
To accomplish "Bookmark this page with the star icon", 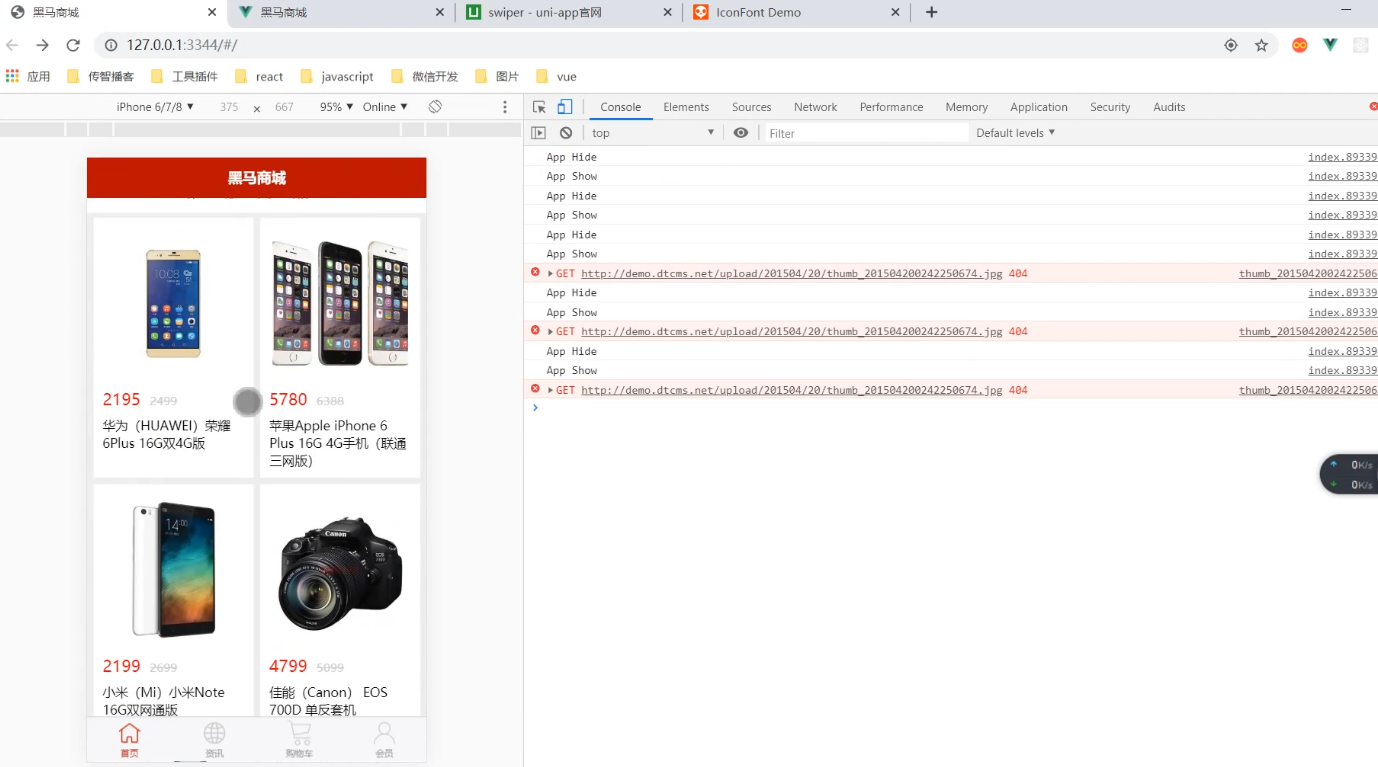I will (x=1261, y=45).
